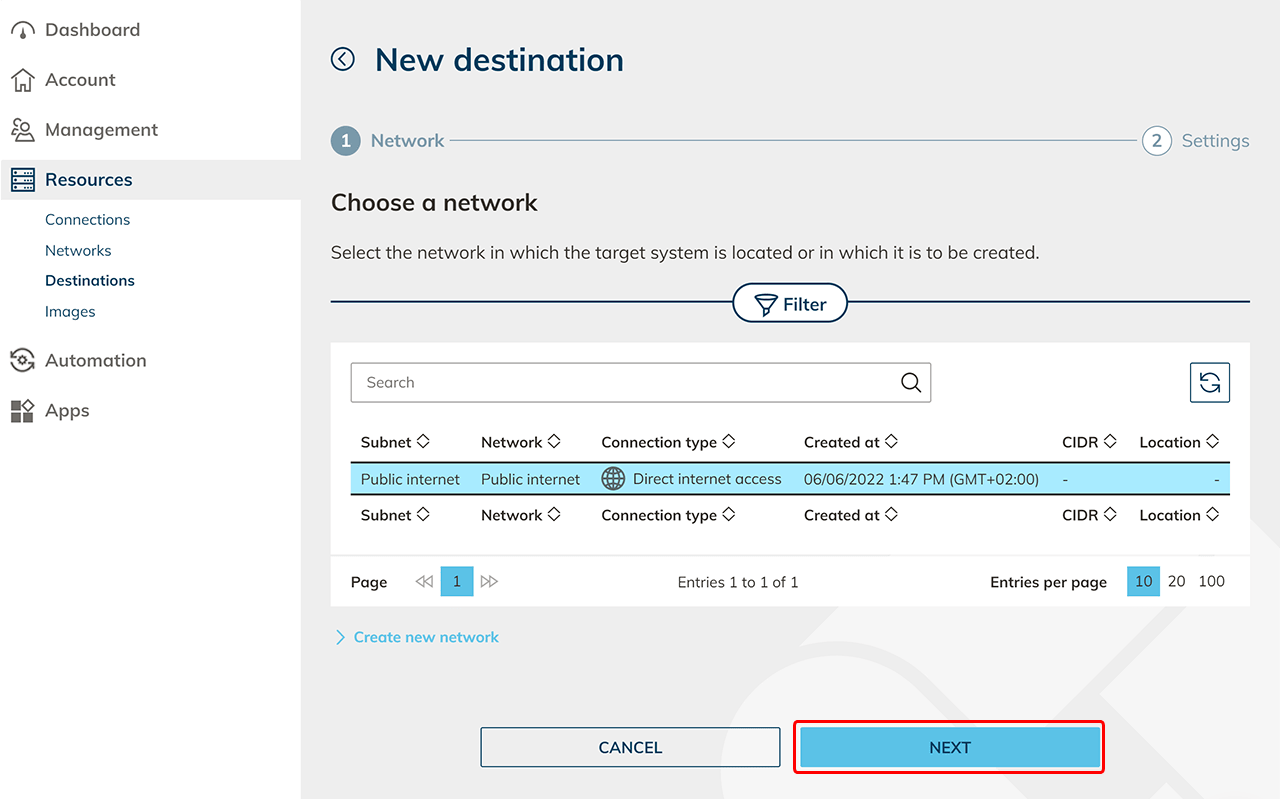1280x799 pixels.
Task: Sort table by Created at column
Action: (850, 442)
